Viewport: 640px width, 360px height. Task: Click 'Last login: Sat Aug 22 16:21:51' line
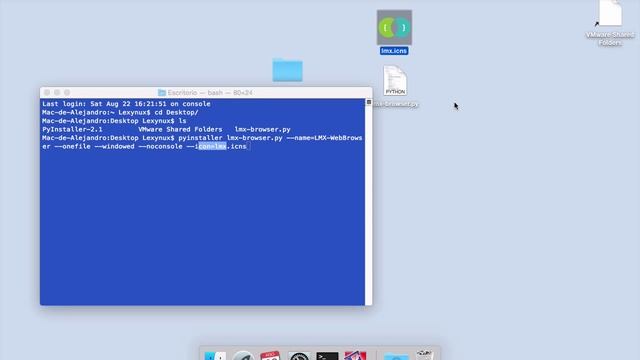pos(127,104)
